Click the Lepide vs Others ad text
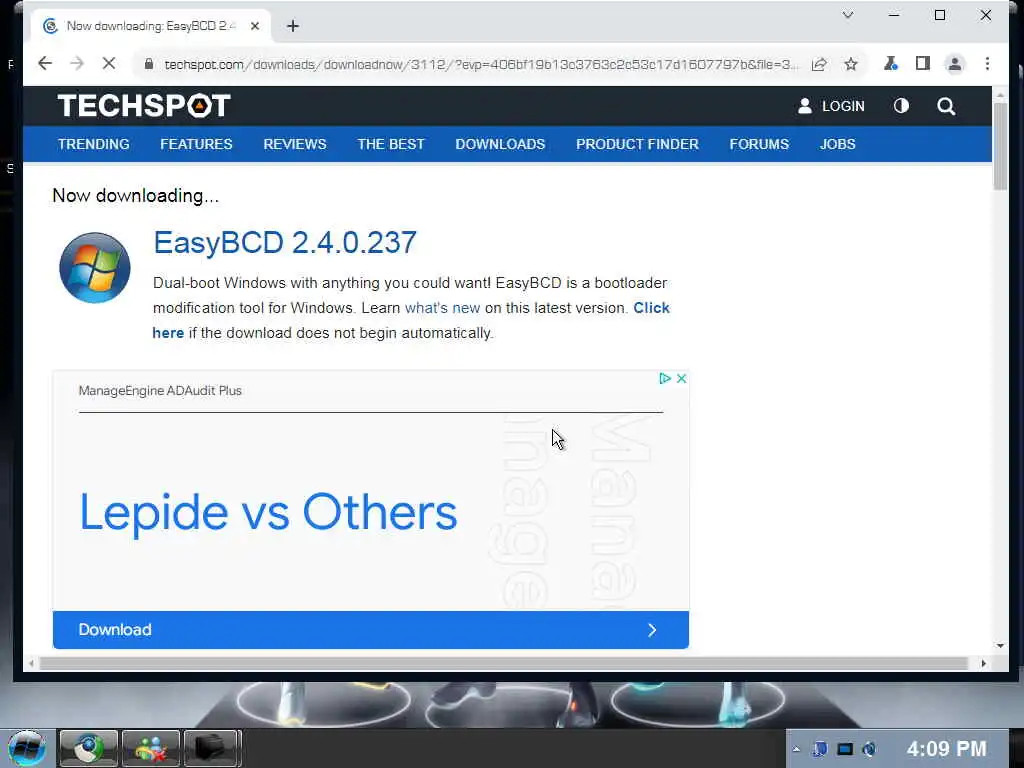The width and height of the screenshot is (1024, 768). tap(268, 513)
